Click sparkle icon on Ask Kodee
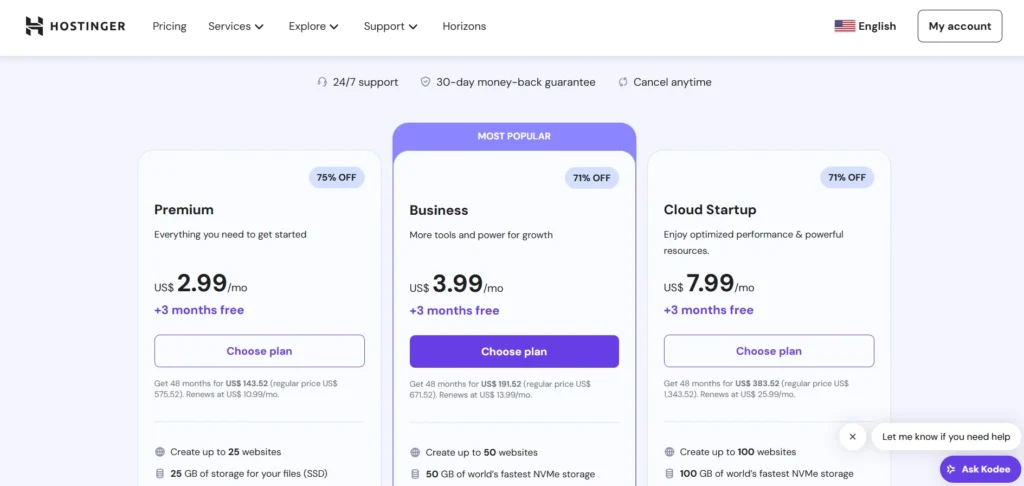Viewport: 1024px width, 486px height. tap(951, 469)
